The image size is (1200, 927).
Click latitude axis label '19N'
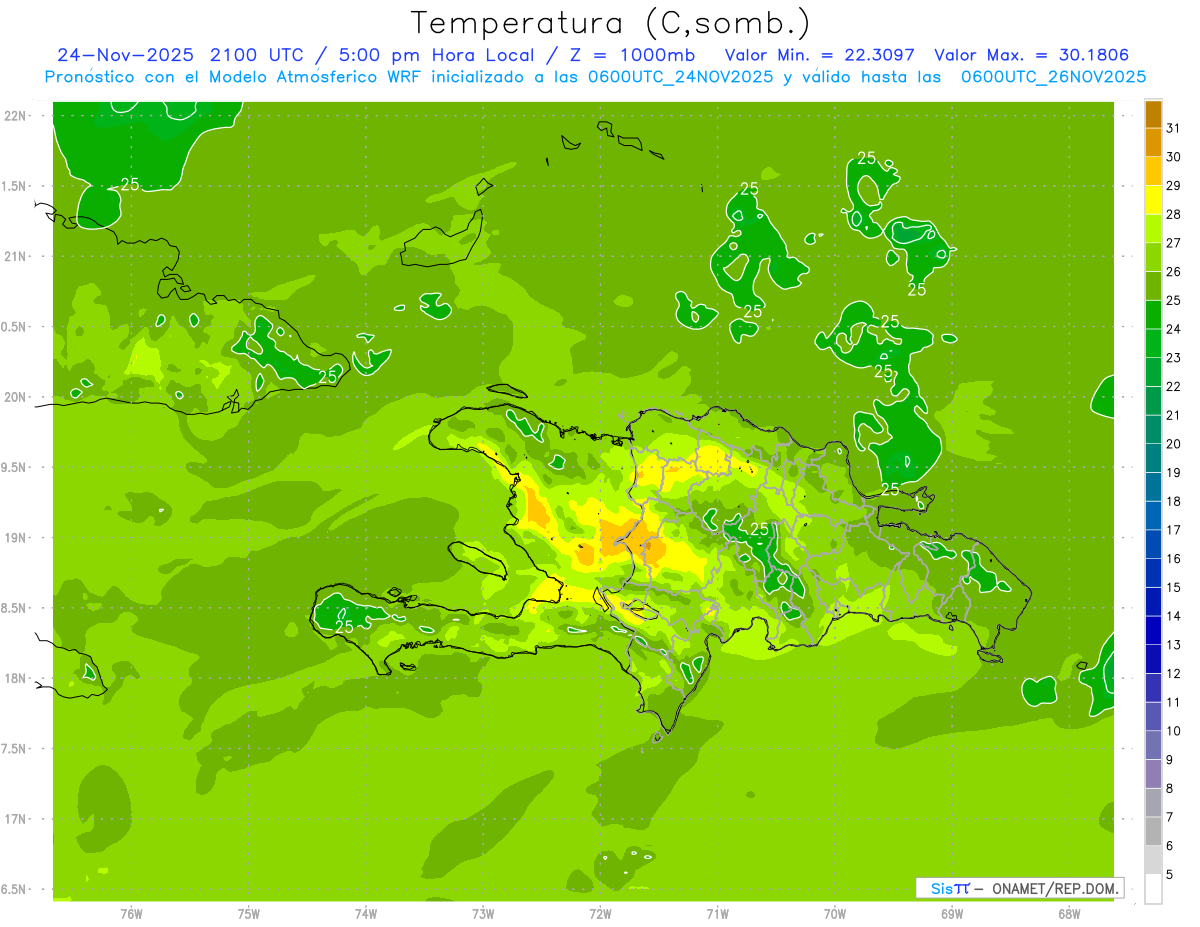click(x=15, y=537)
